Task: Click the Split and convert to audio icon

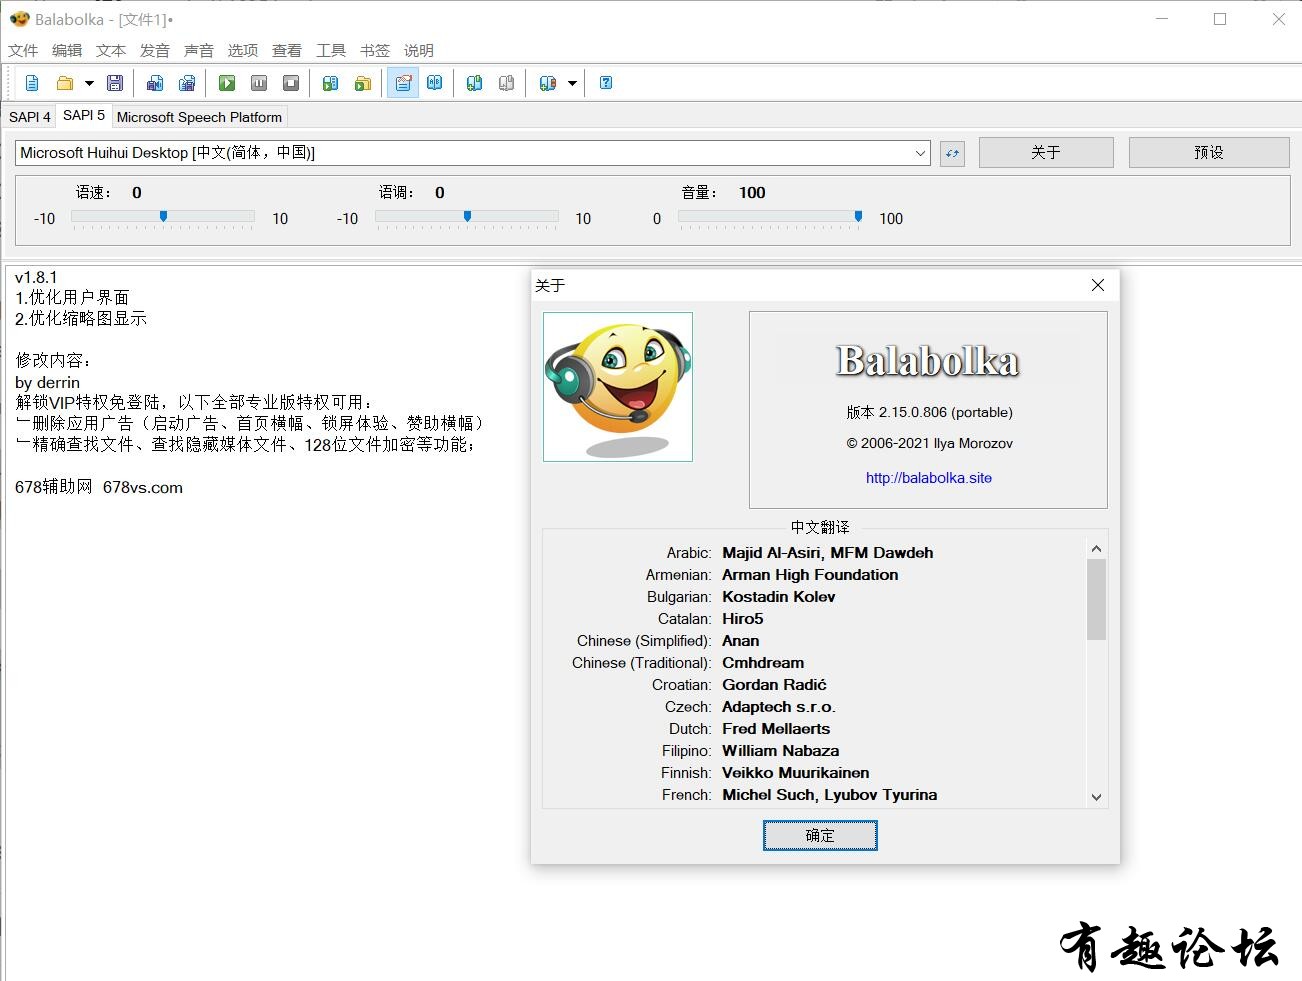Action: pyautogui.click(x=187, y=83)
